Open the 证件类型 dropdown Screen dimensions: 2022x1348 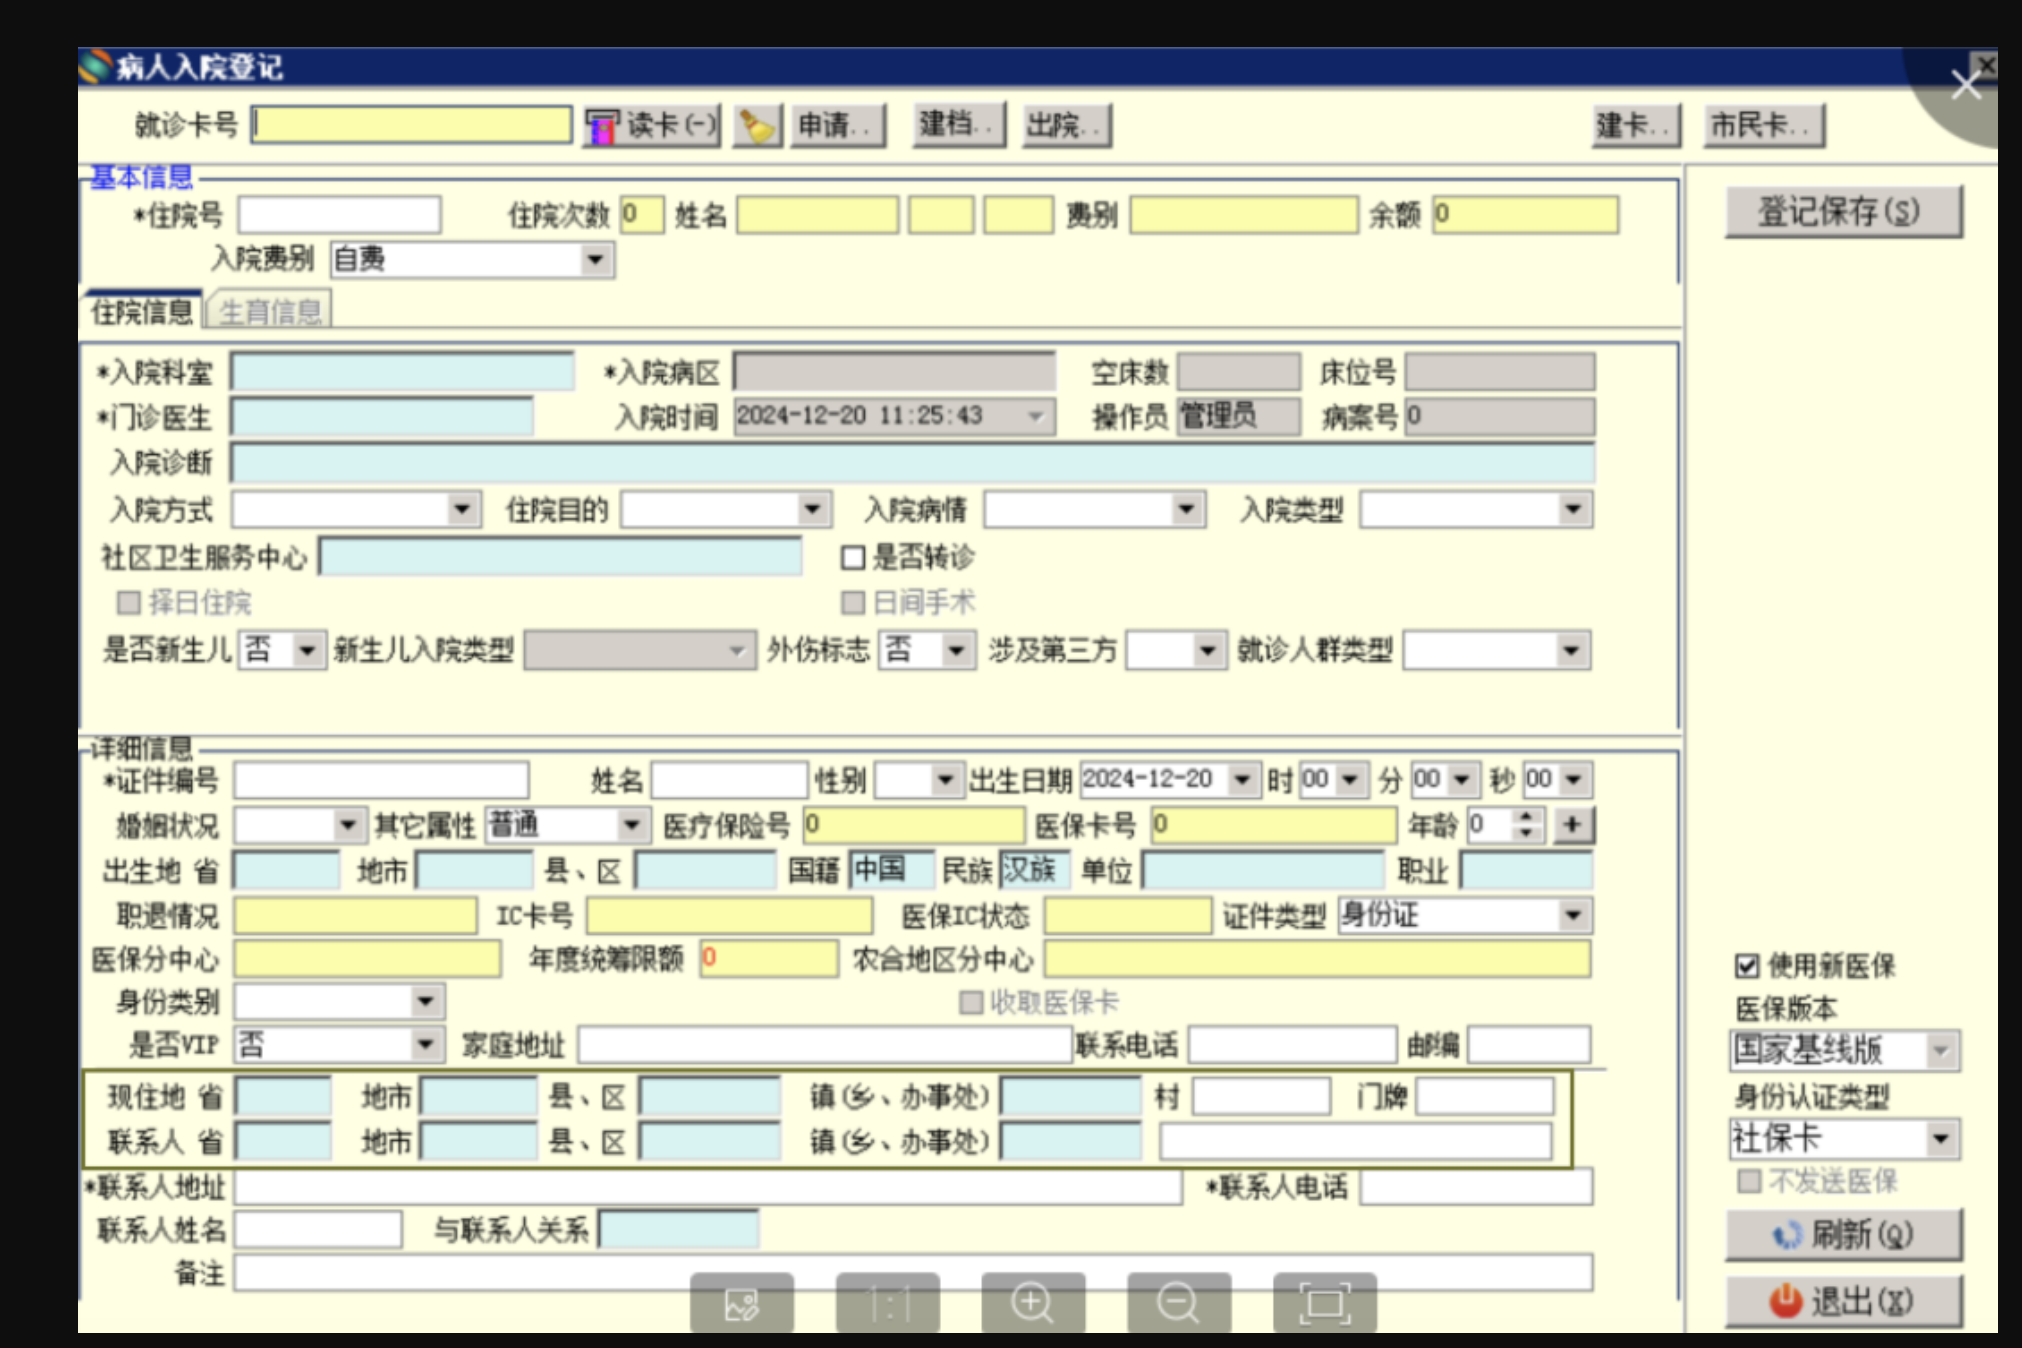[1573, 915]
